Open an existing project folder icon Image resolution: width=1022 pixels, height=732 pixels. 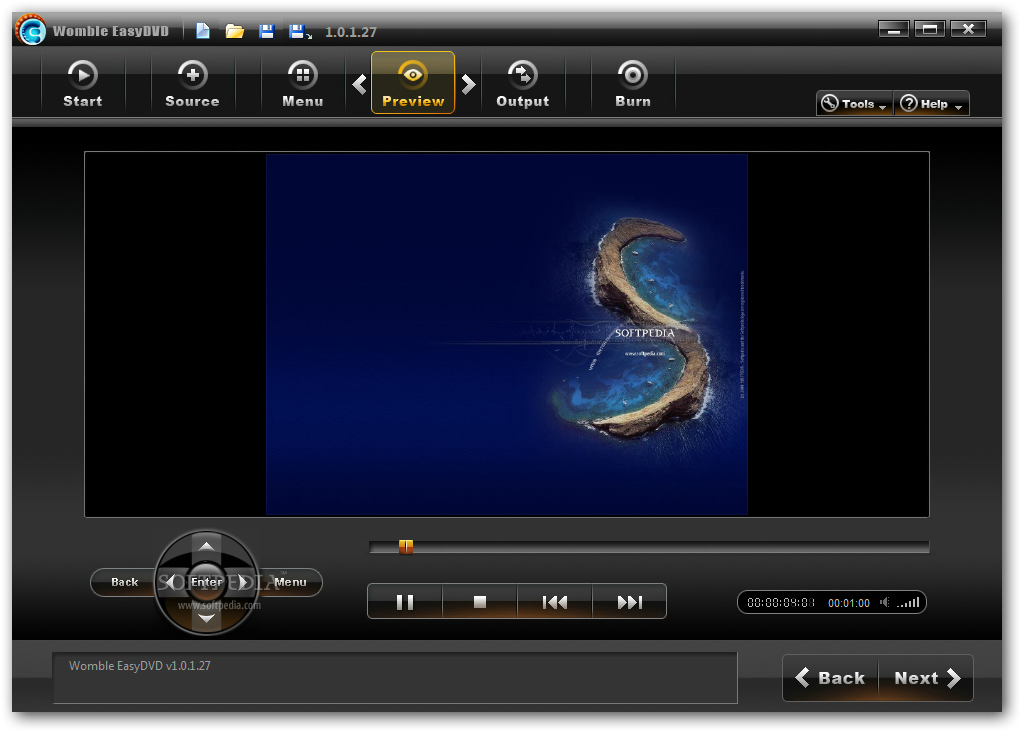pos(235,31)
